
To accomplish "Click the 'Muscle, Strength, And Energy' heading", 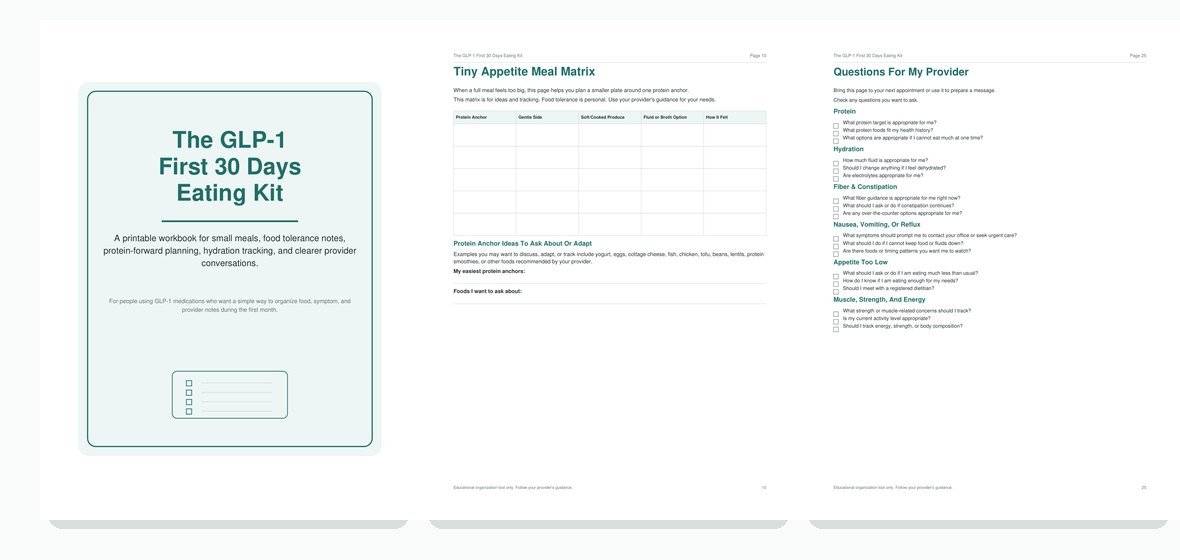I will [x=879, y=300].
